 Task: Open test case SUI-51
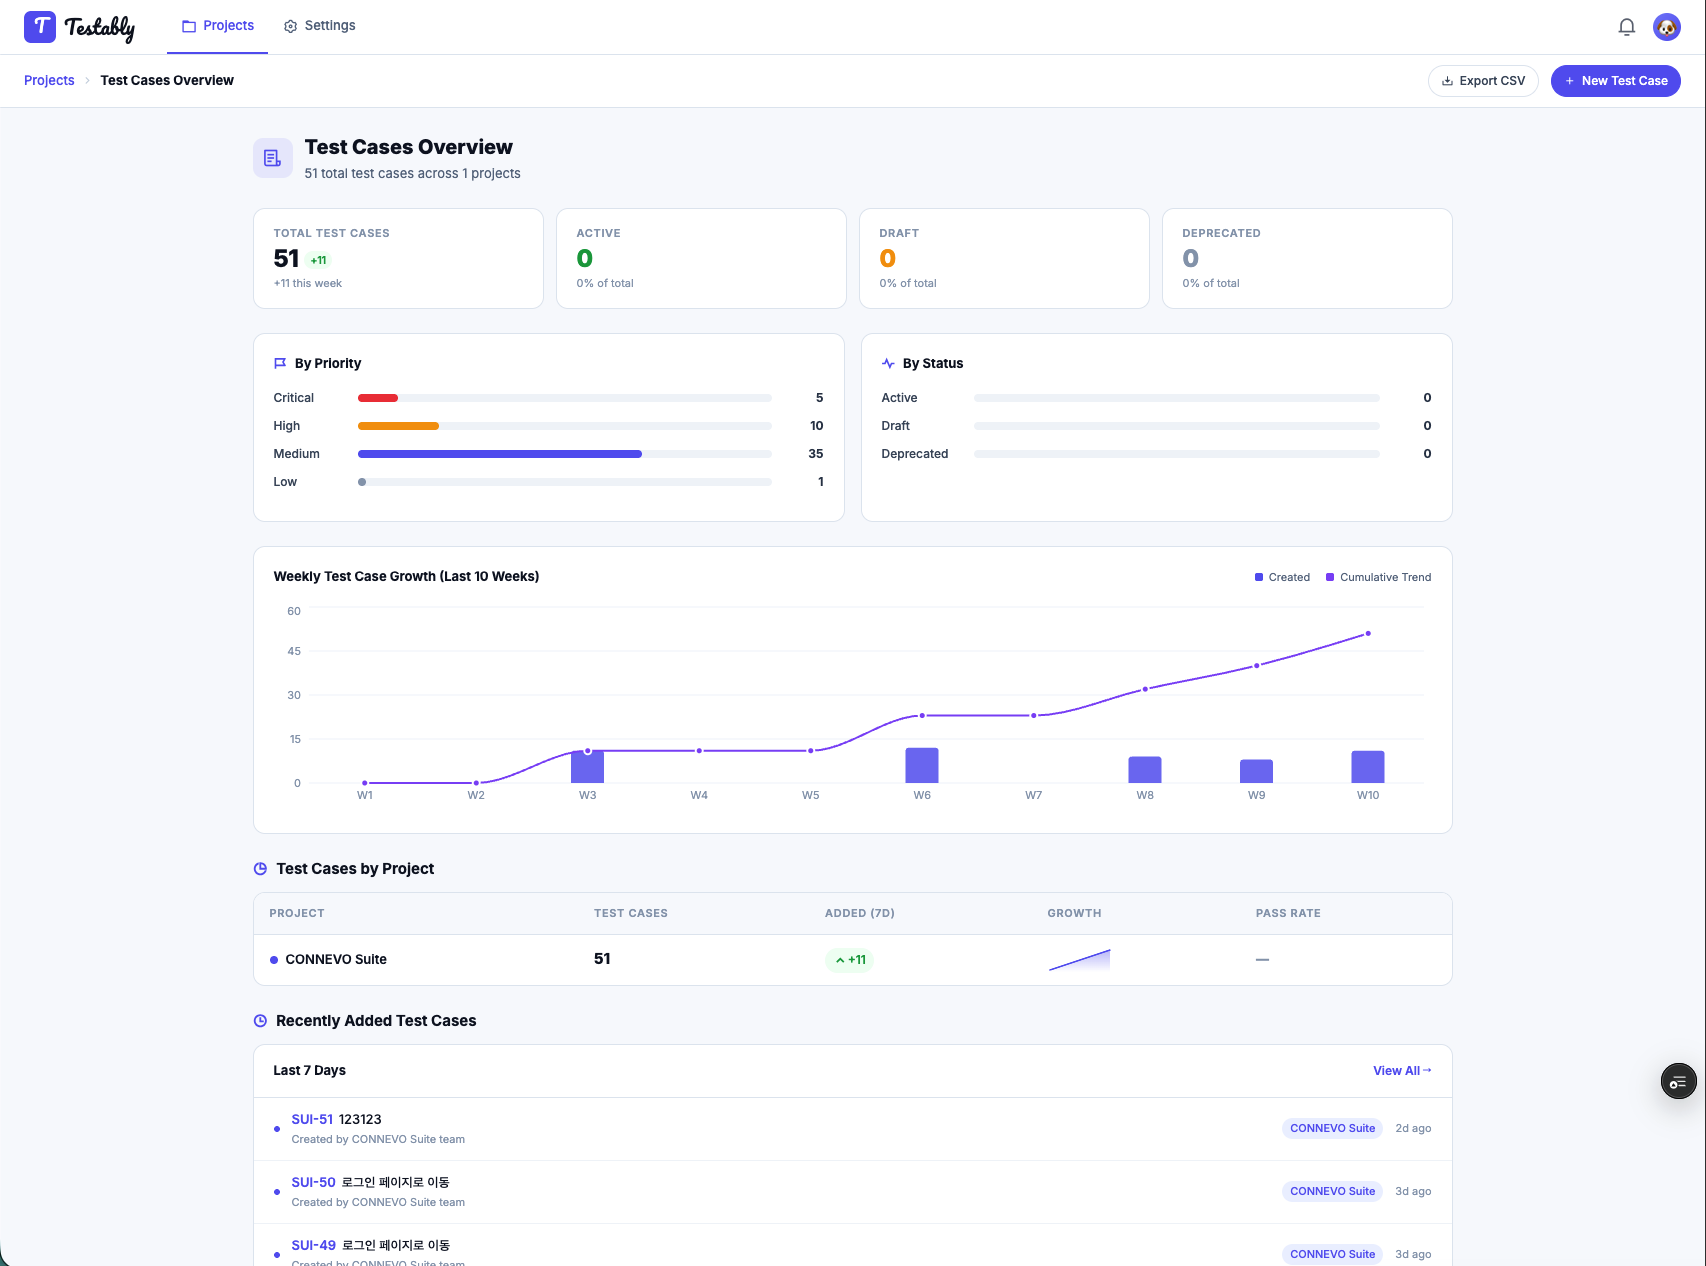(x=312, y=1119)
